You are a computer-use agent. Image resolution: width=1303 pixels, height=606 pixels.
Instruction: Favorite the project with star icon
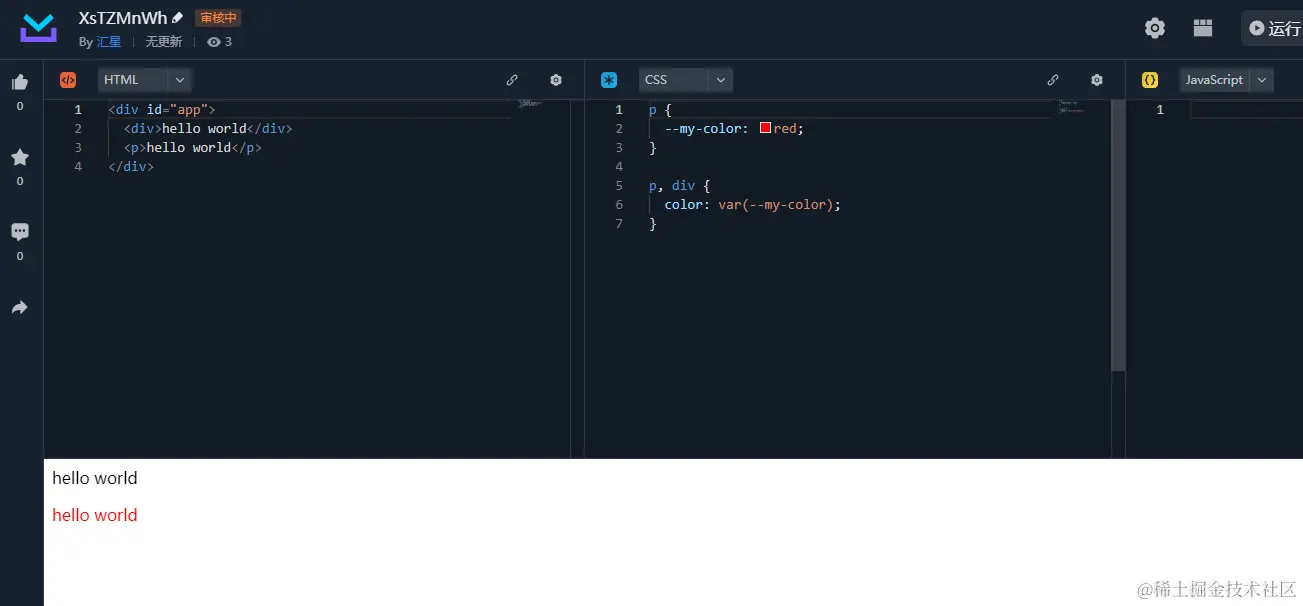click(20, 157)
